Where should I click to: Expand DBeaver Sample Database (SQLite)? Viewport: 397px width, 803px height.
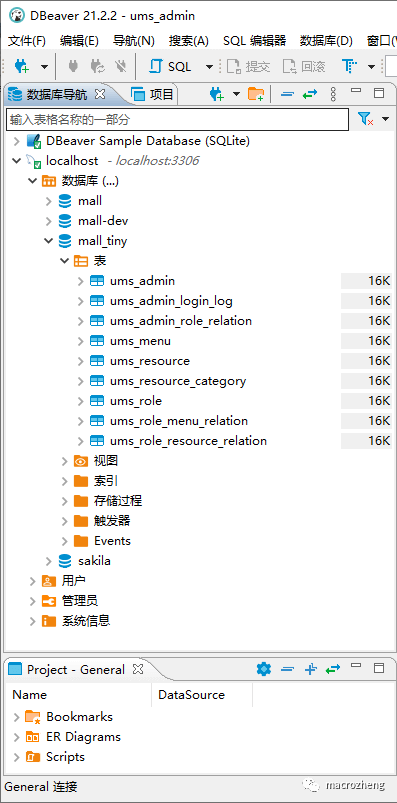pos(17,141)
